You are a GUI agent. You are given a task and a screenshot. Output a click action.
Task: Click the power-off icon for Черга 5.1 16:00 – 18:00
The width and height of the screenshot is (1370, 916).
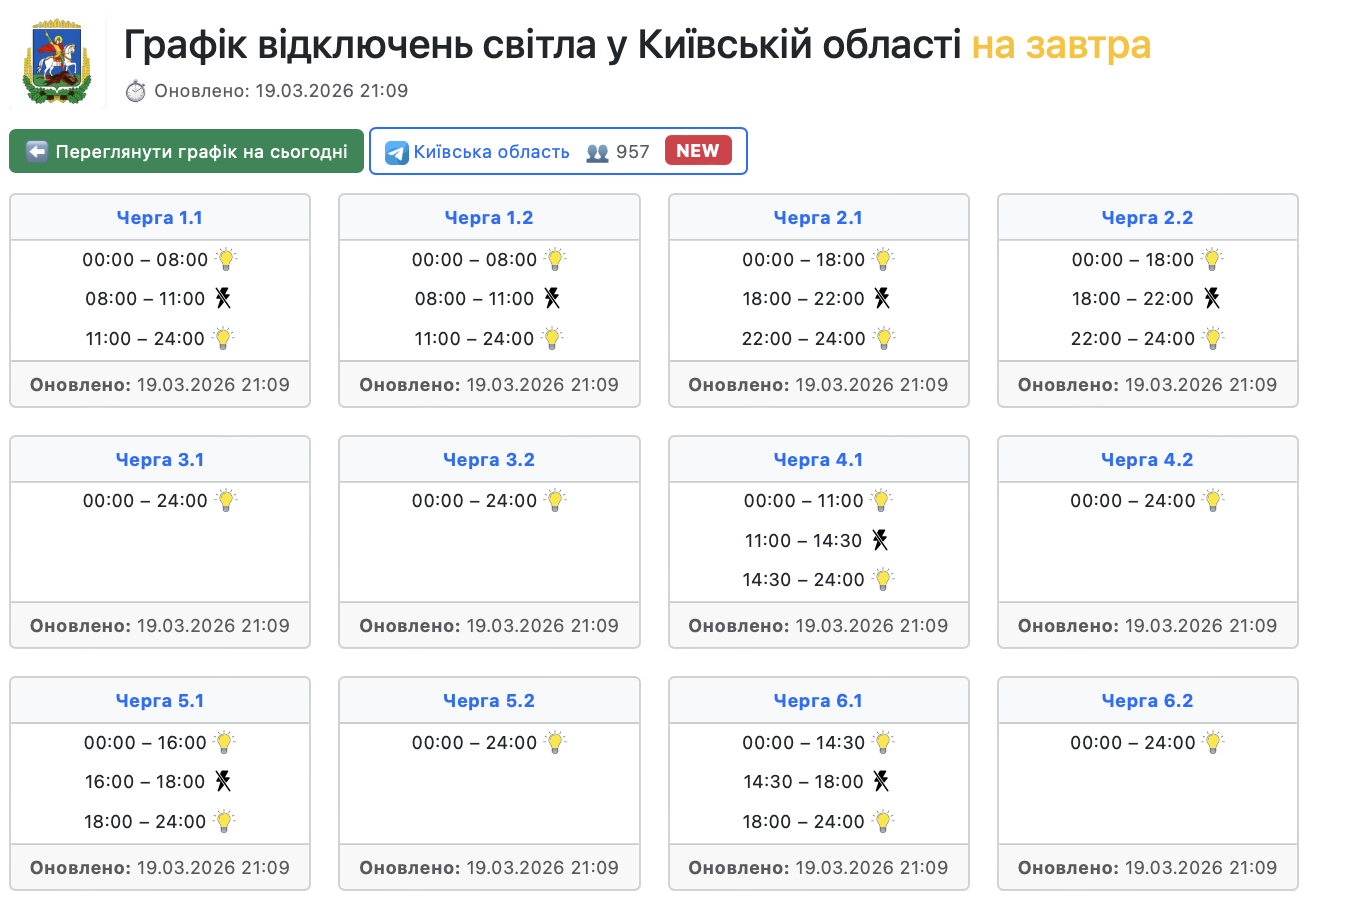[223, 781]
